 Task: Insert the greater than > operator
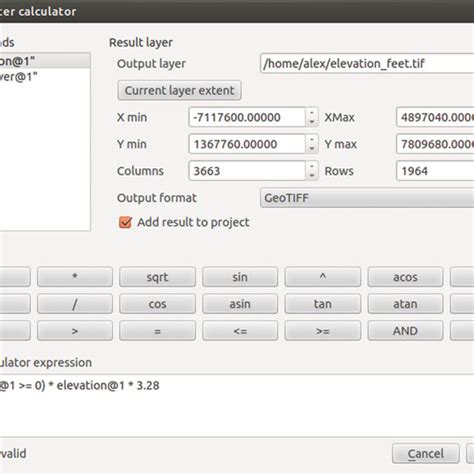click(x=75, y=331)
